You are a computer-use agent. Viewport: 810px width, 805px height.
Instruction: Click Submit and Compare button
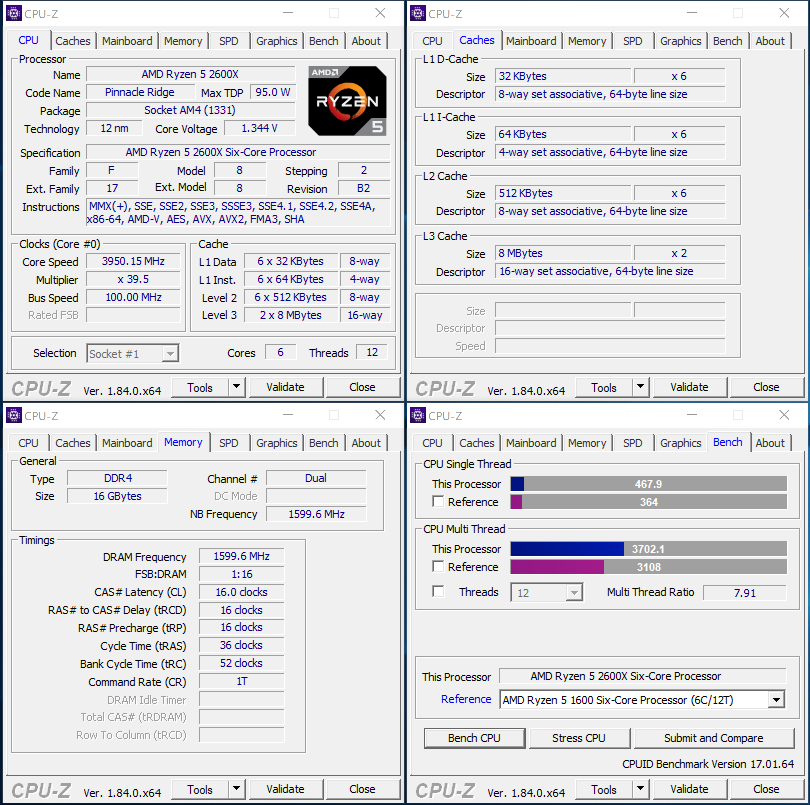pyautogui.click(x=713, y=738)
